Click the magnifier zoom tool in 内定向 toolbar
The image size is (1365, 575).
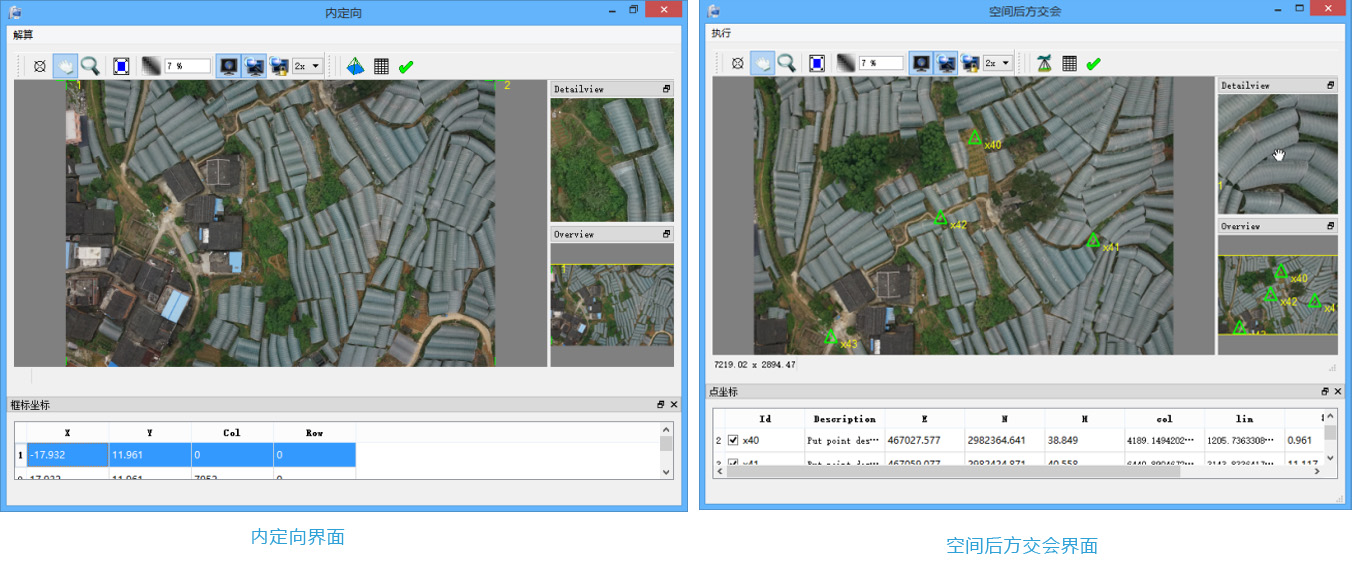(x=90, y=66)
